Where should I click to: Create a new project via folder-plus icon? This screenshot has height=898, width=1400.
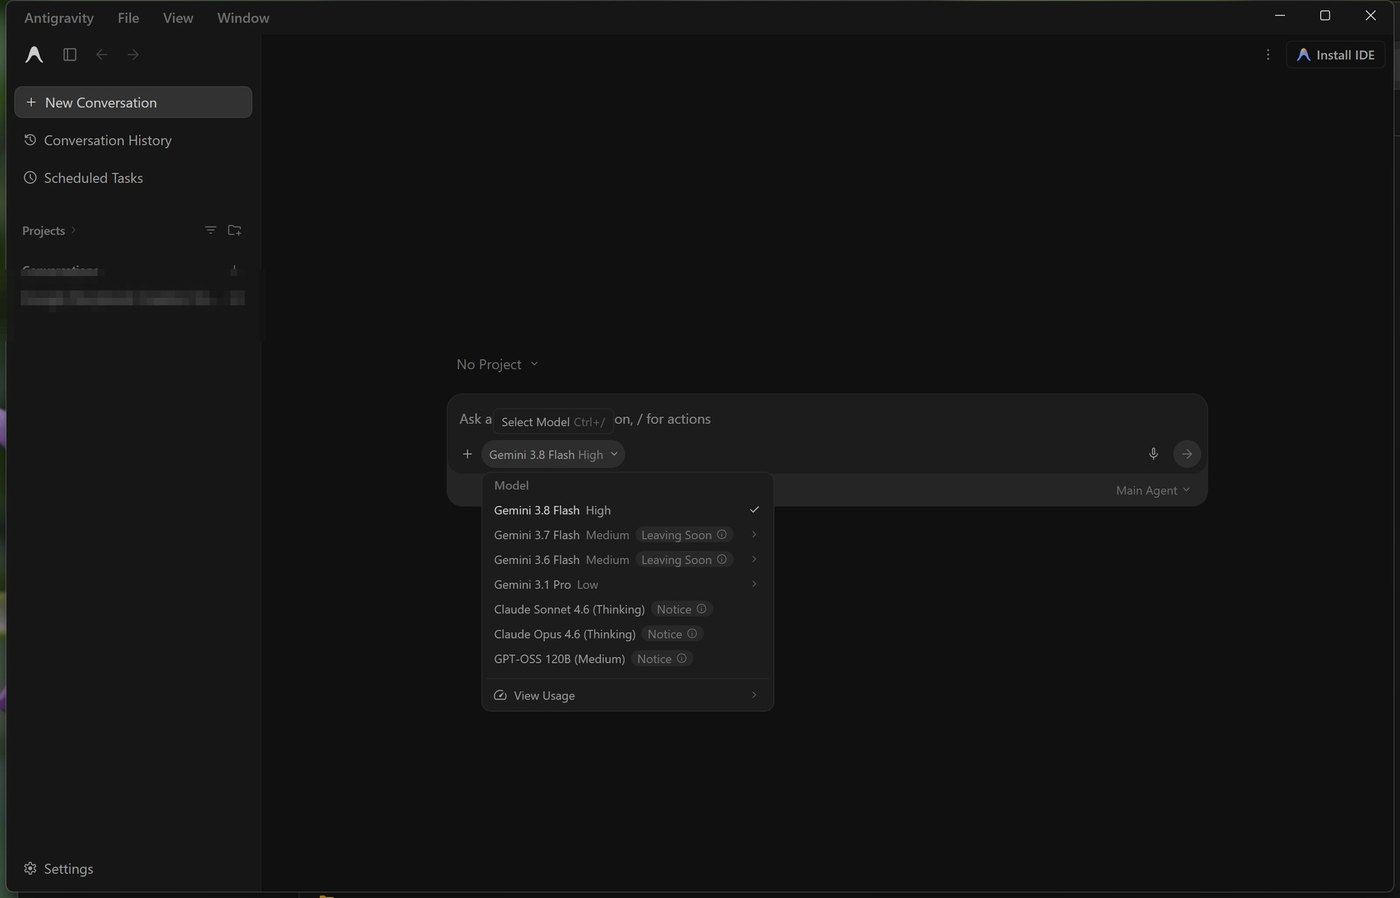point(235,230)
